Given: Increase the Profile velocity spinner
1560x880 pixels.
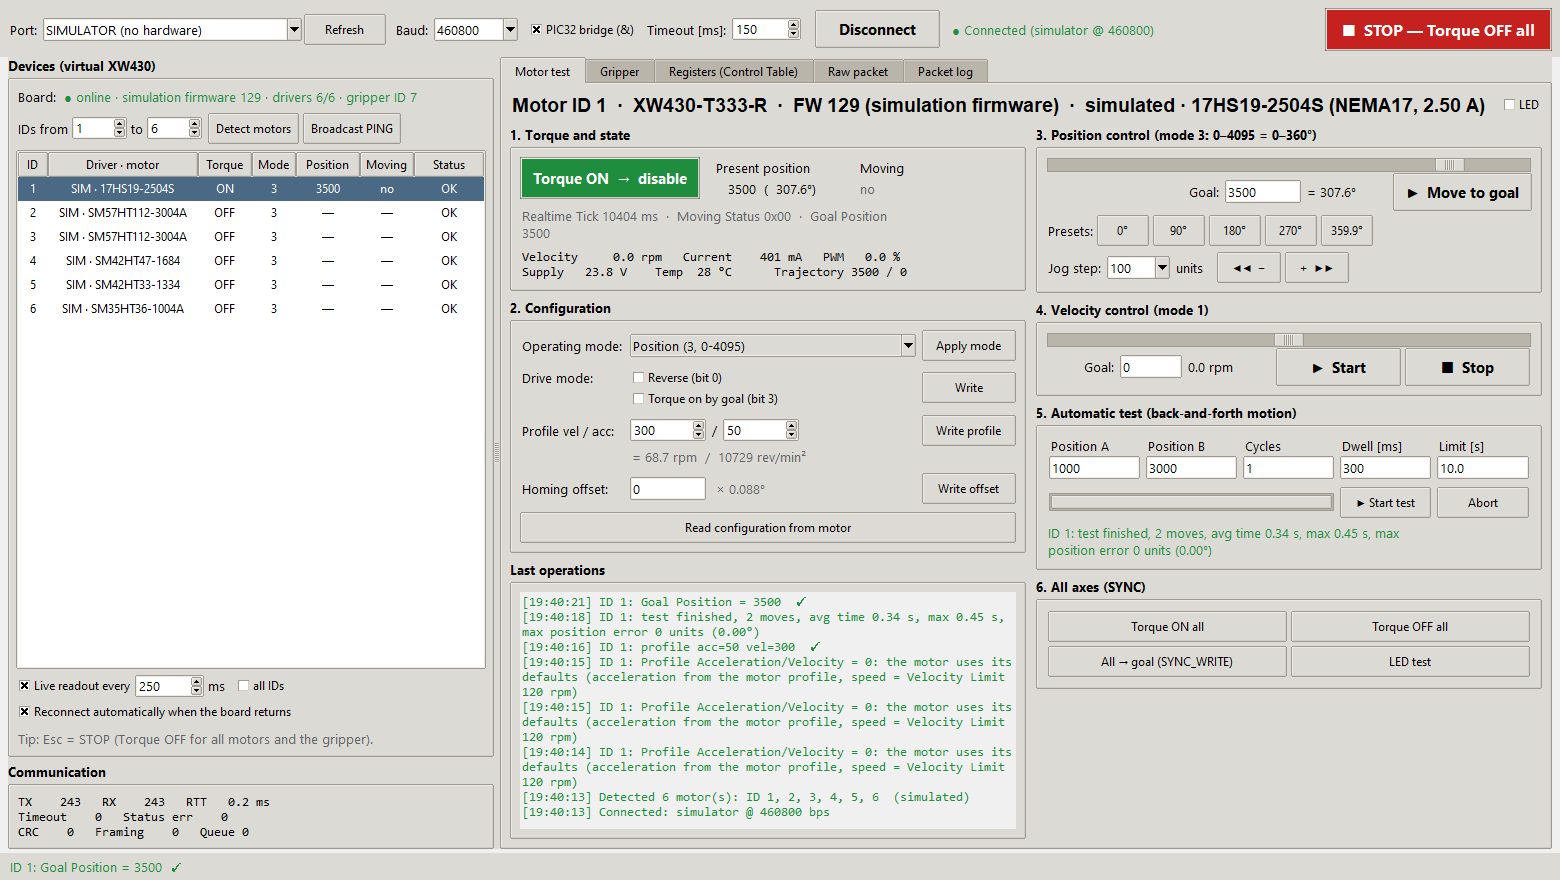Looking at the screenshot, I should pos(699,425).
